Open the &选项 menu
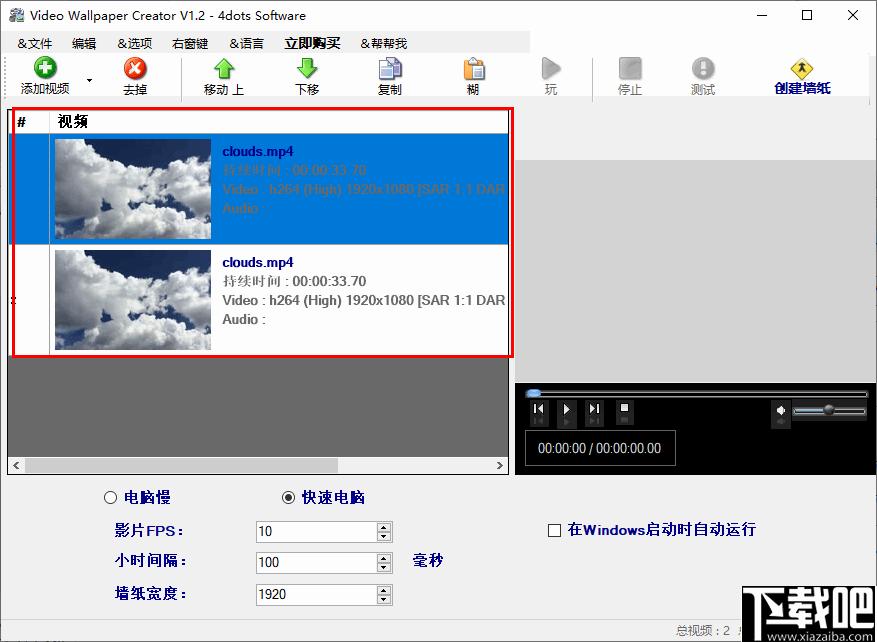This screenshot has height=642, width=877. (x=135, y=44)
